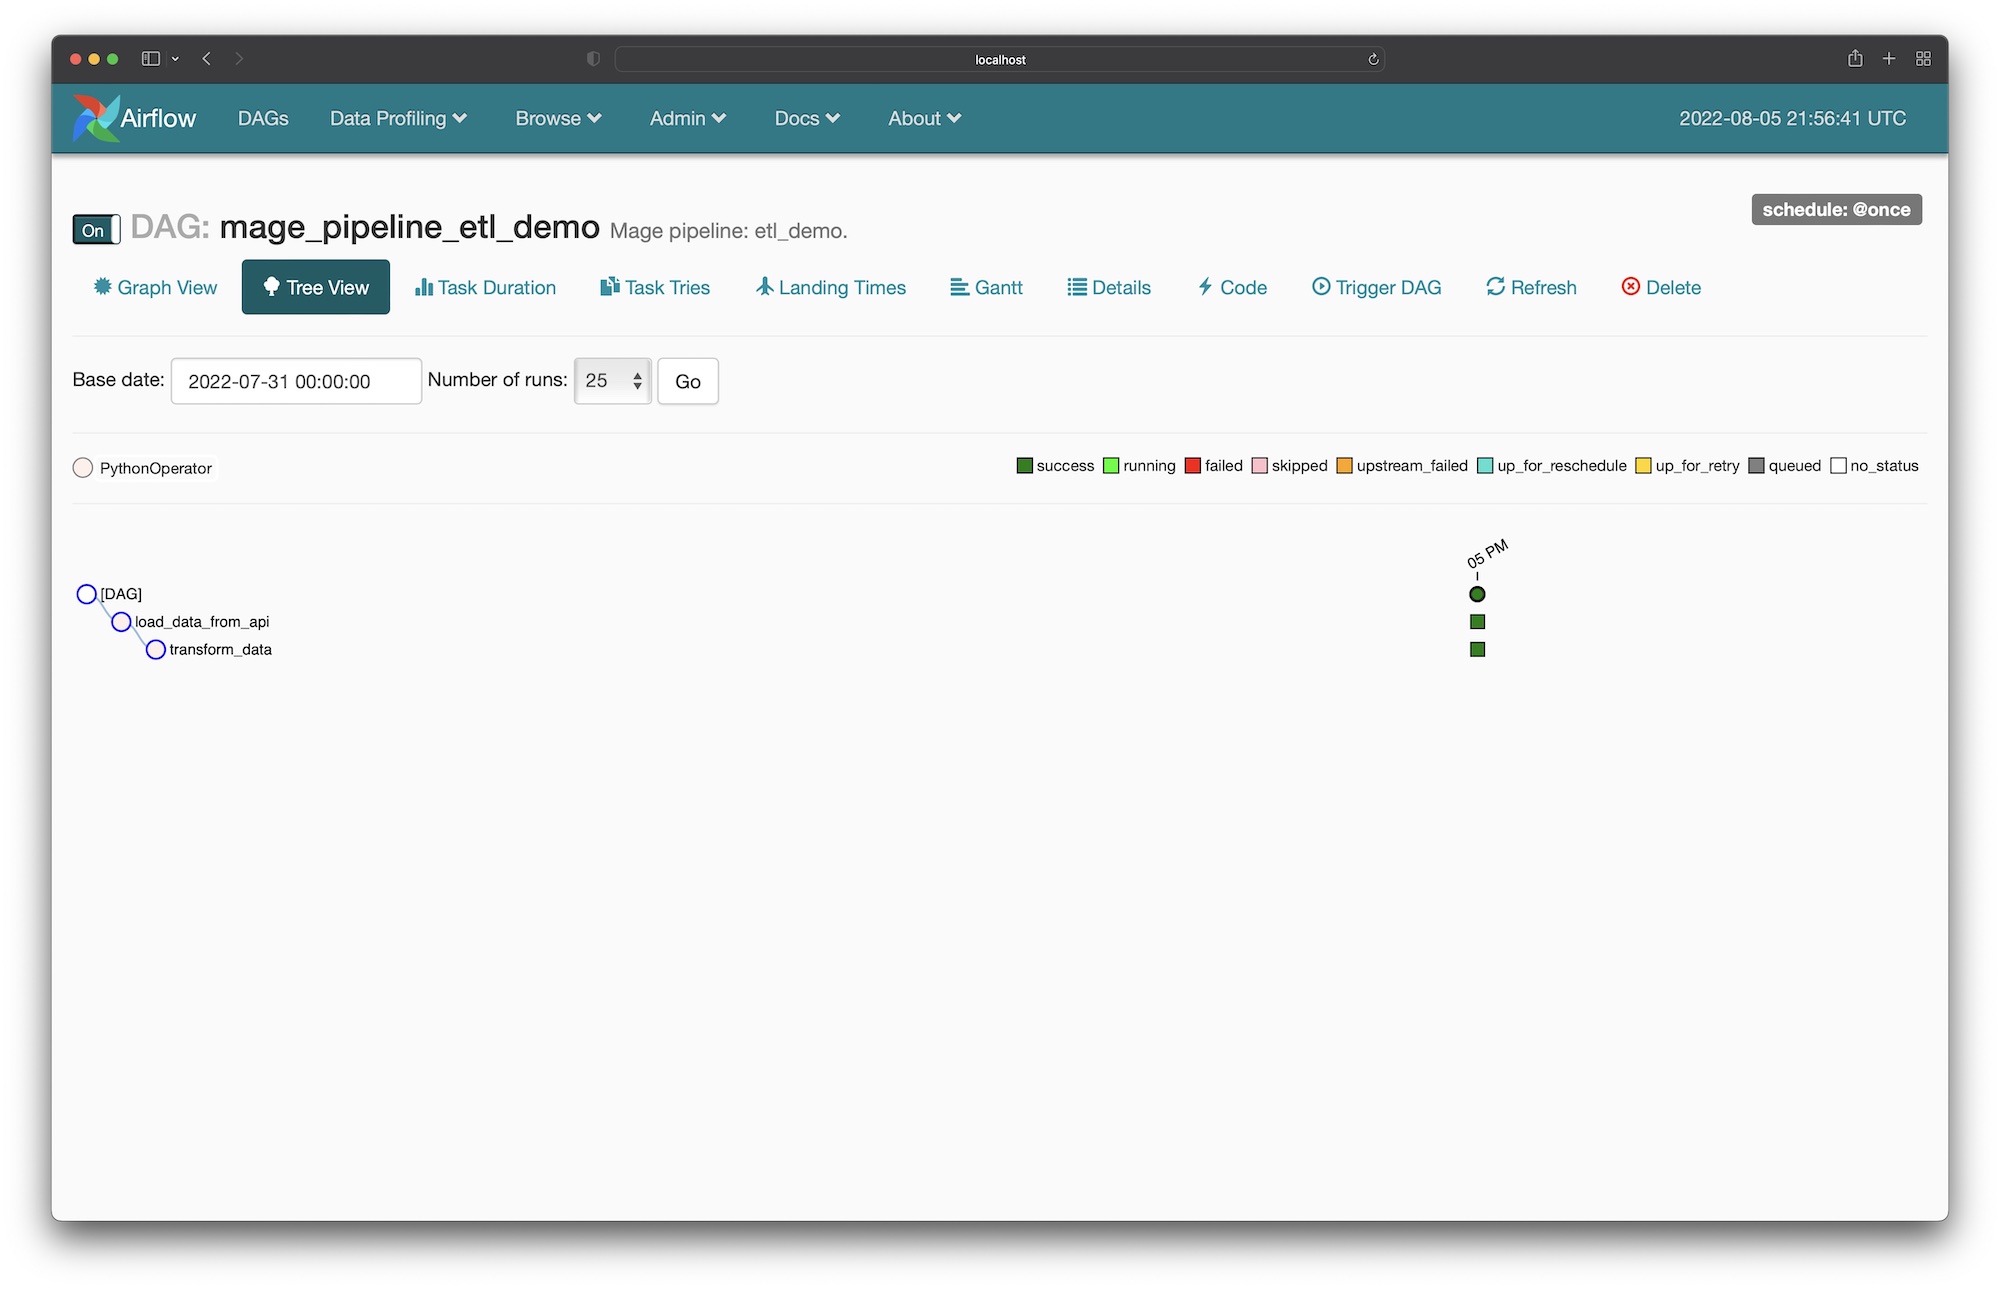Reload the page with the reload icon
Viewport: 2000px width, 1289px height.
pyautogui.click(x=1373, y=59)
